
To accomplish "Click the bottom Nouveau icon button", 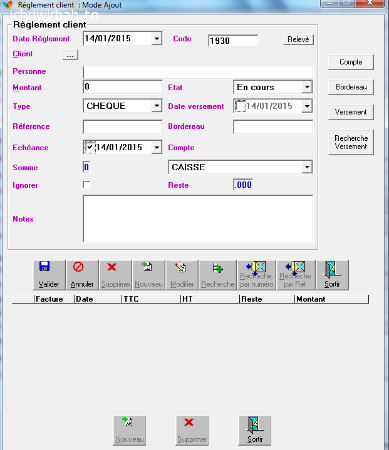I will (130, 431).
